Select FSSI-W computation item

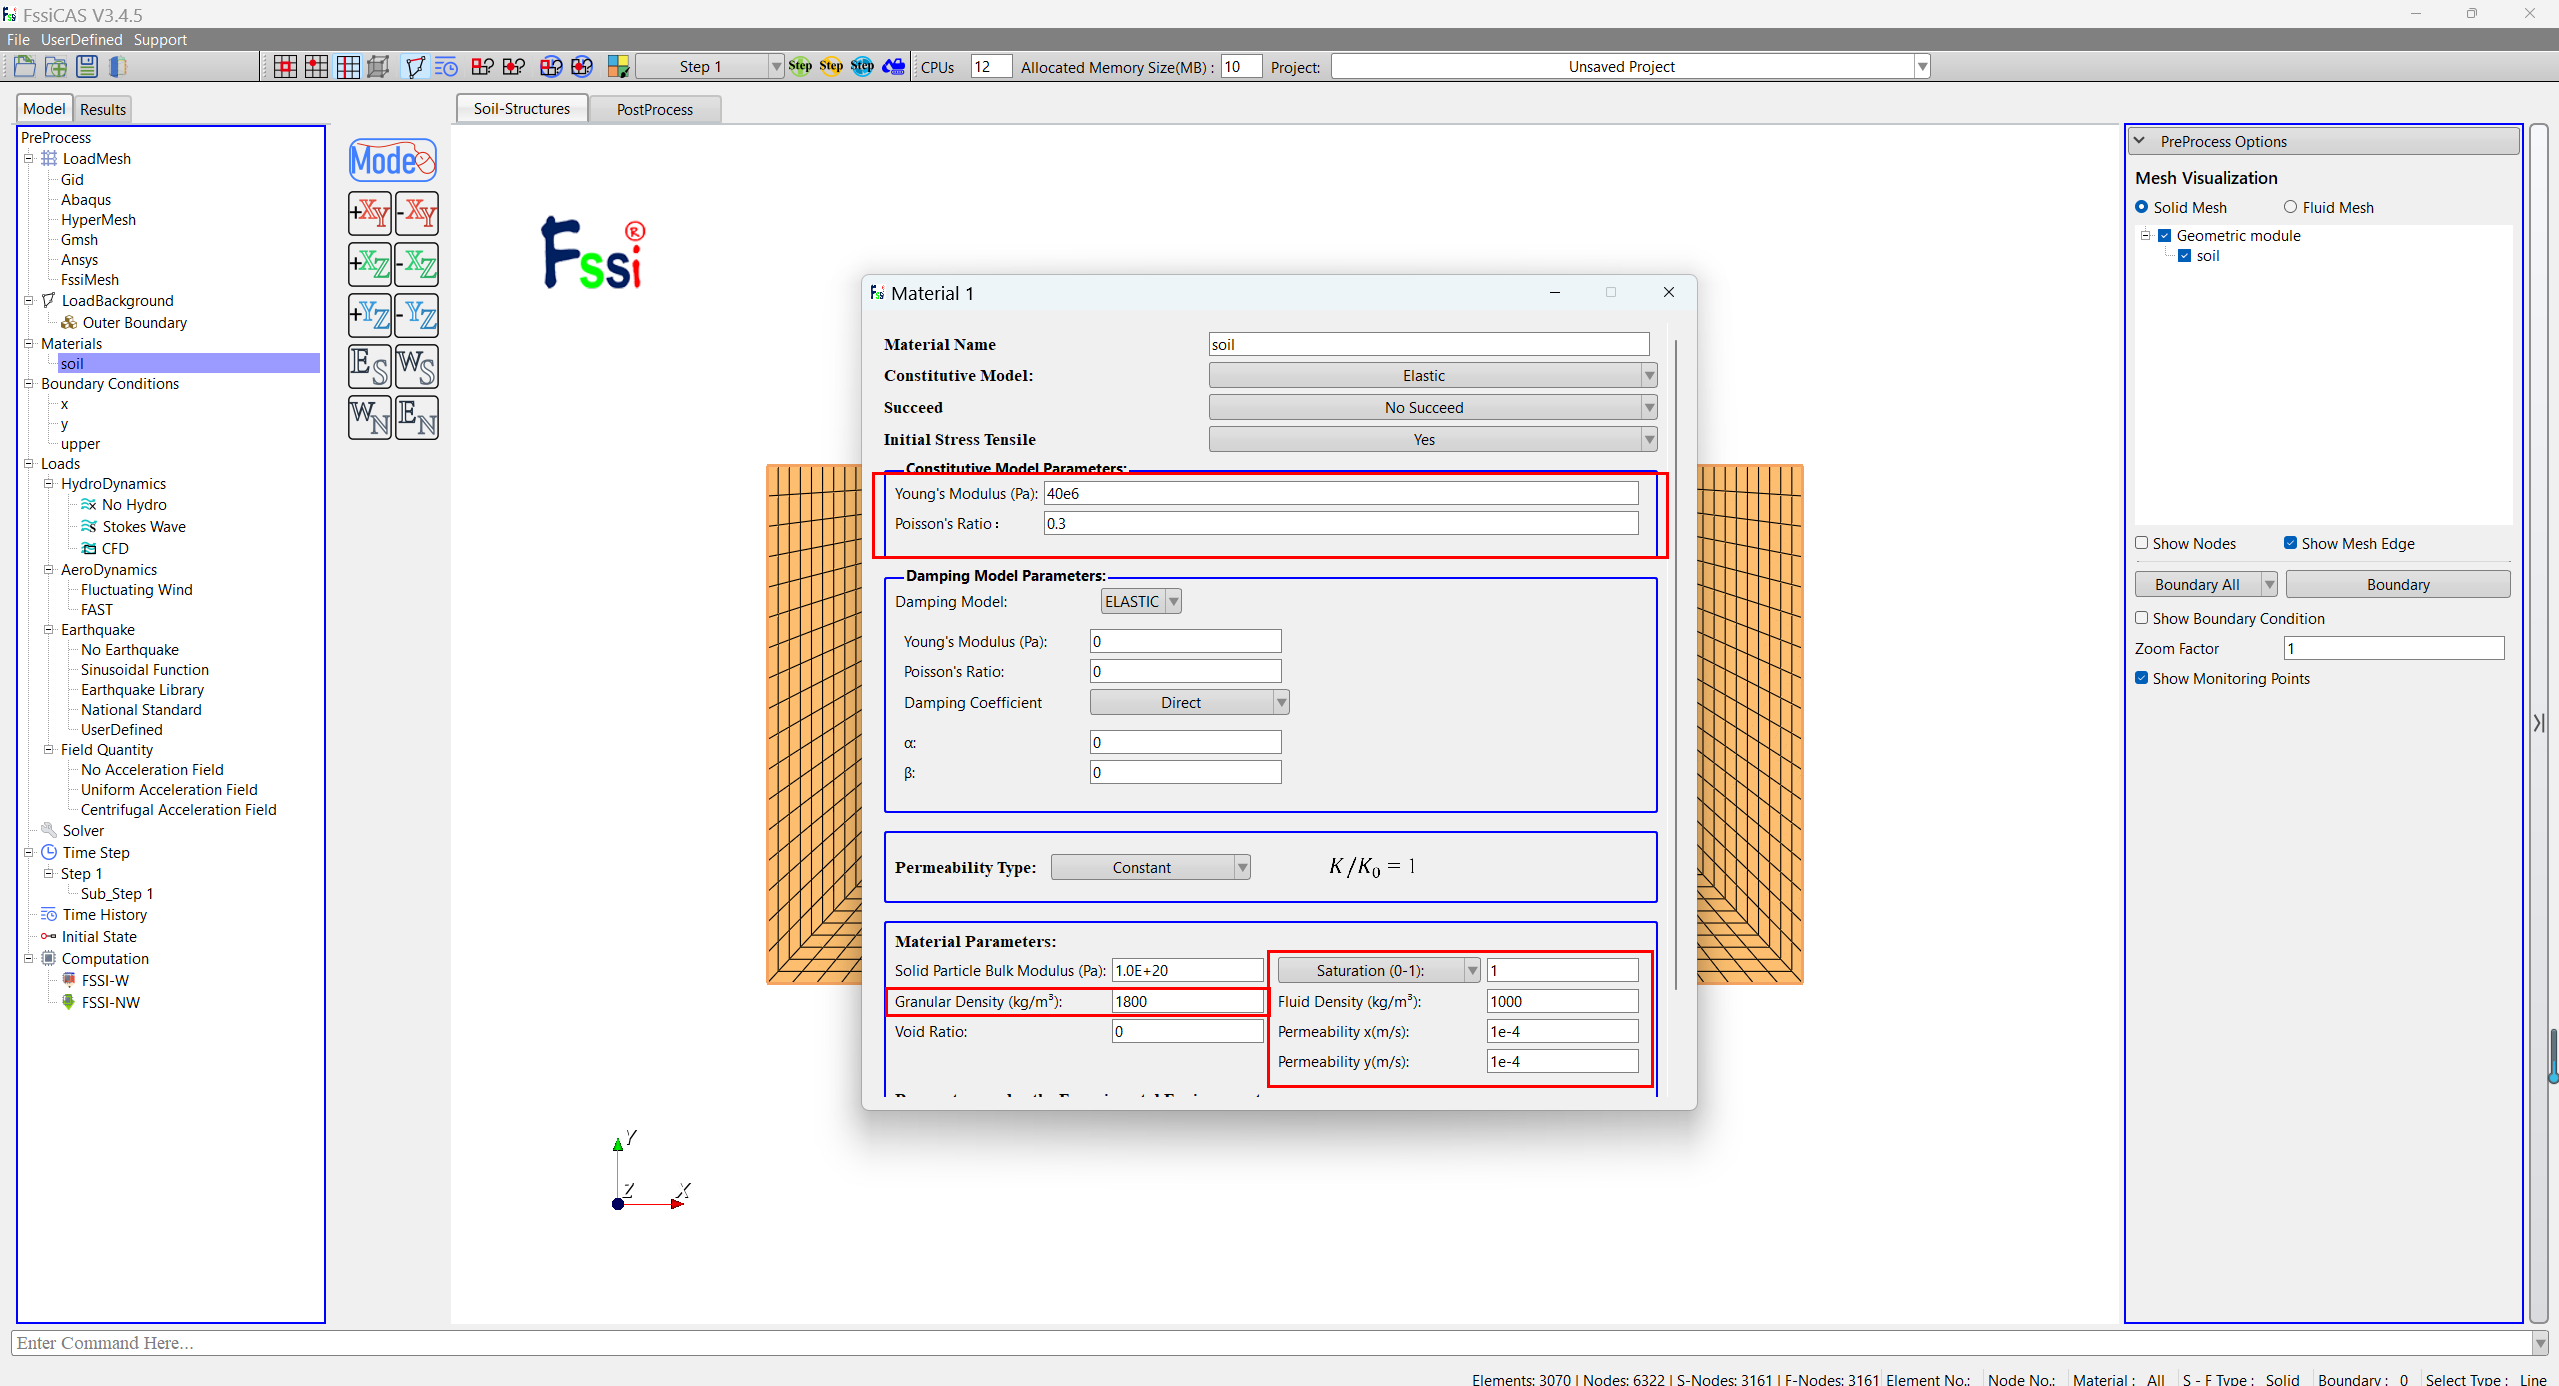point(105,981)
